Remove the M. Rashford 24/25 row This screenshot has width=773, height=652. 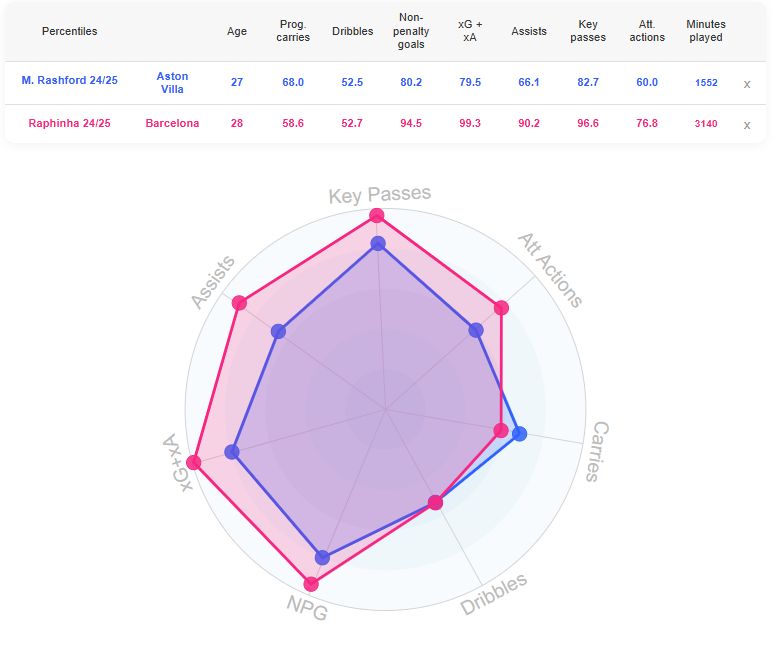[x=746, y=84]
